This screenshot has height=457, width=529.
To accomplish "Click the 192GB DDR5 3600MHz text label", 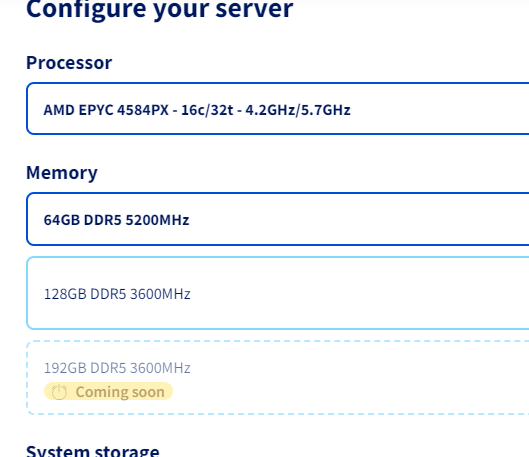I will (x=117, y=368).
